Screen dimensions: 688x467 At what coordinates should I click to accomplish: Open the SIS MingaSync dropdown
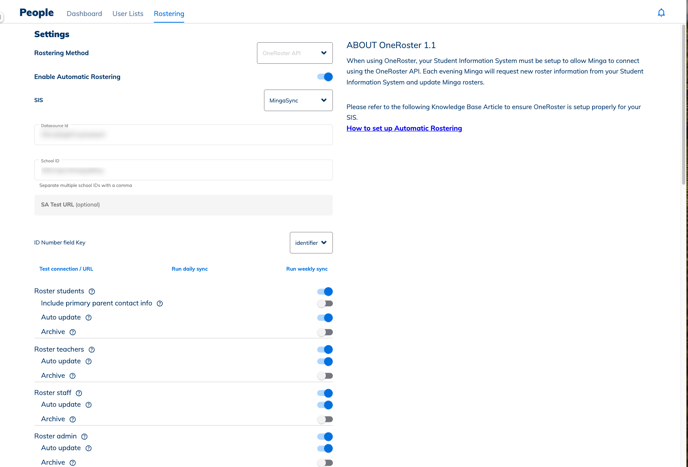[298, 101]
